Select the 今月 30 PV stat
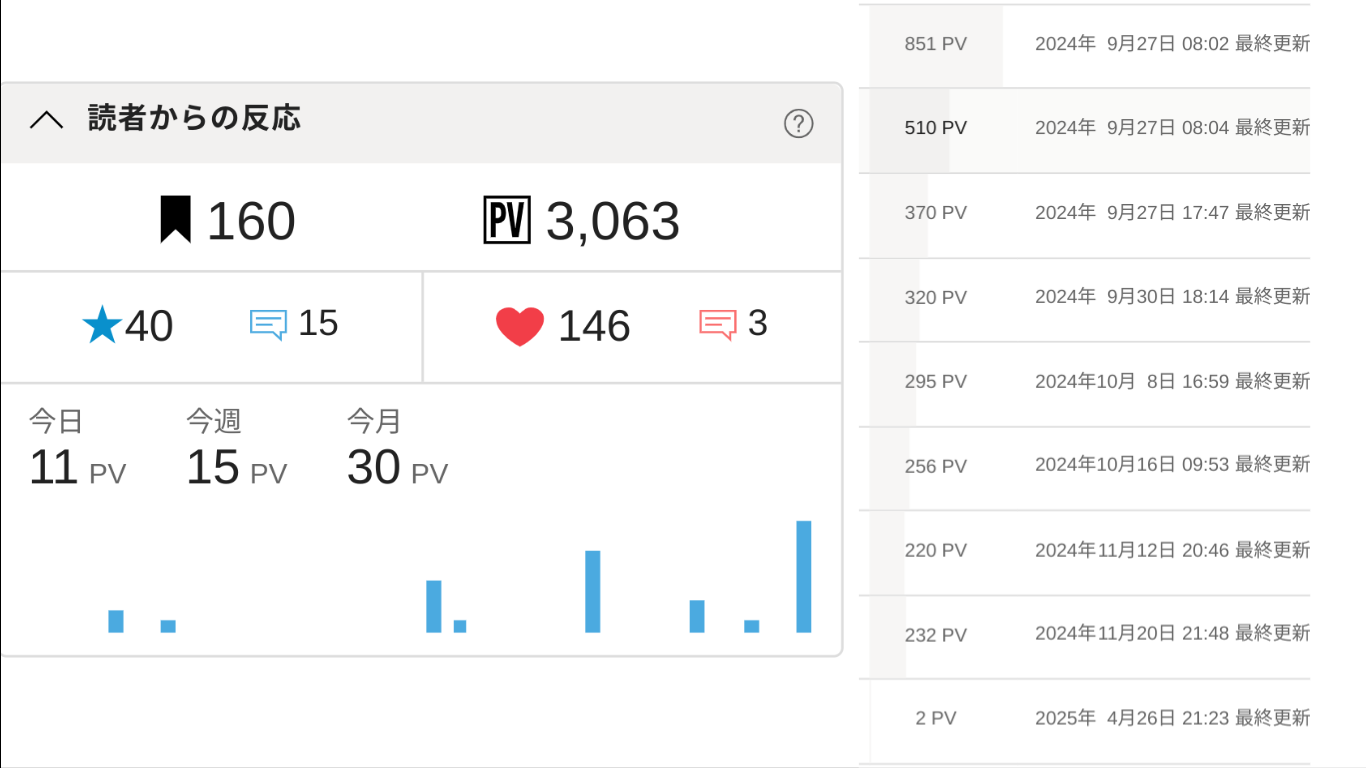 (x=397, y=452)
